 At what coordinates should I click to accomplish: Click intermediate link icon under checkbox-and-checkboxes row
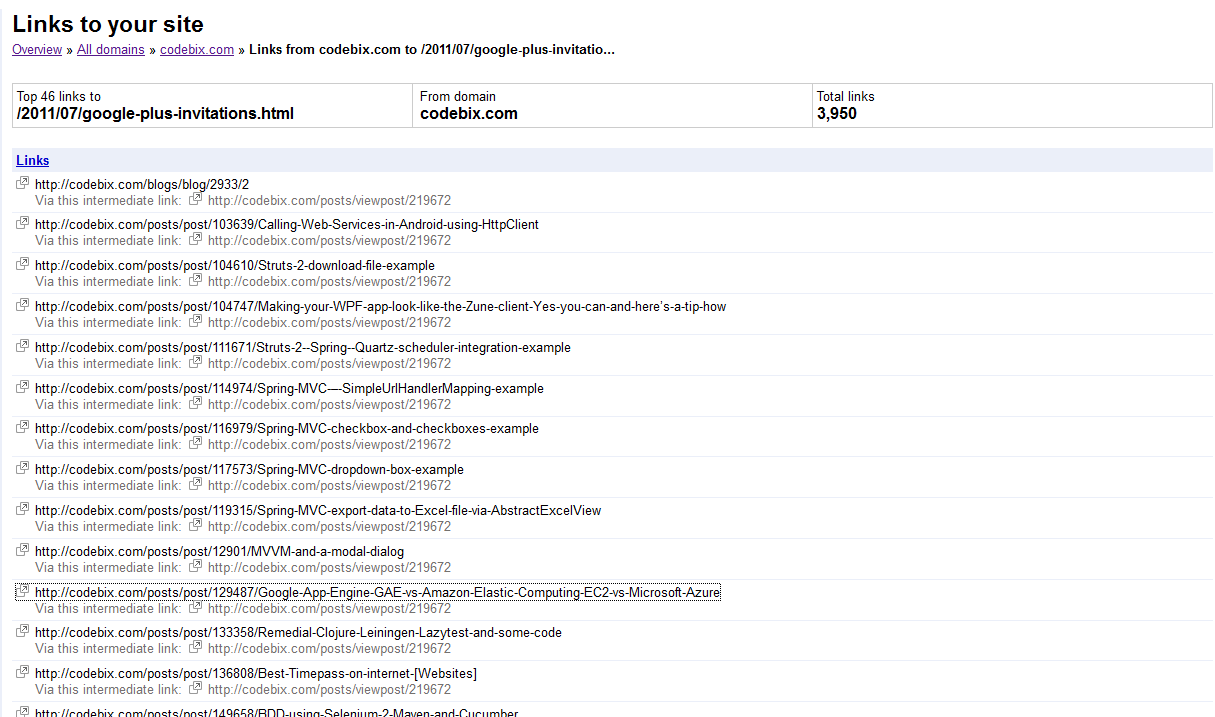(x=196, y=444)
